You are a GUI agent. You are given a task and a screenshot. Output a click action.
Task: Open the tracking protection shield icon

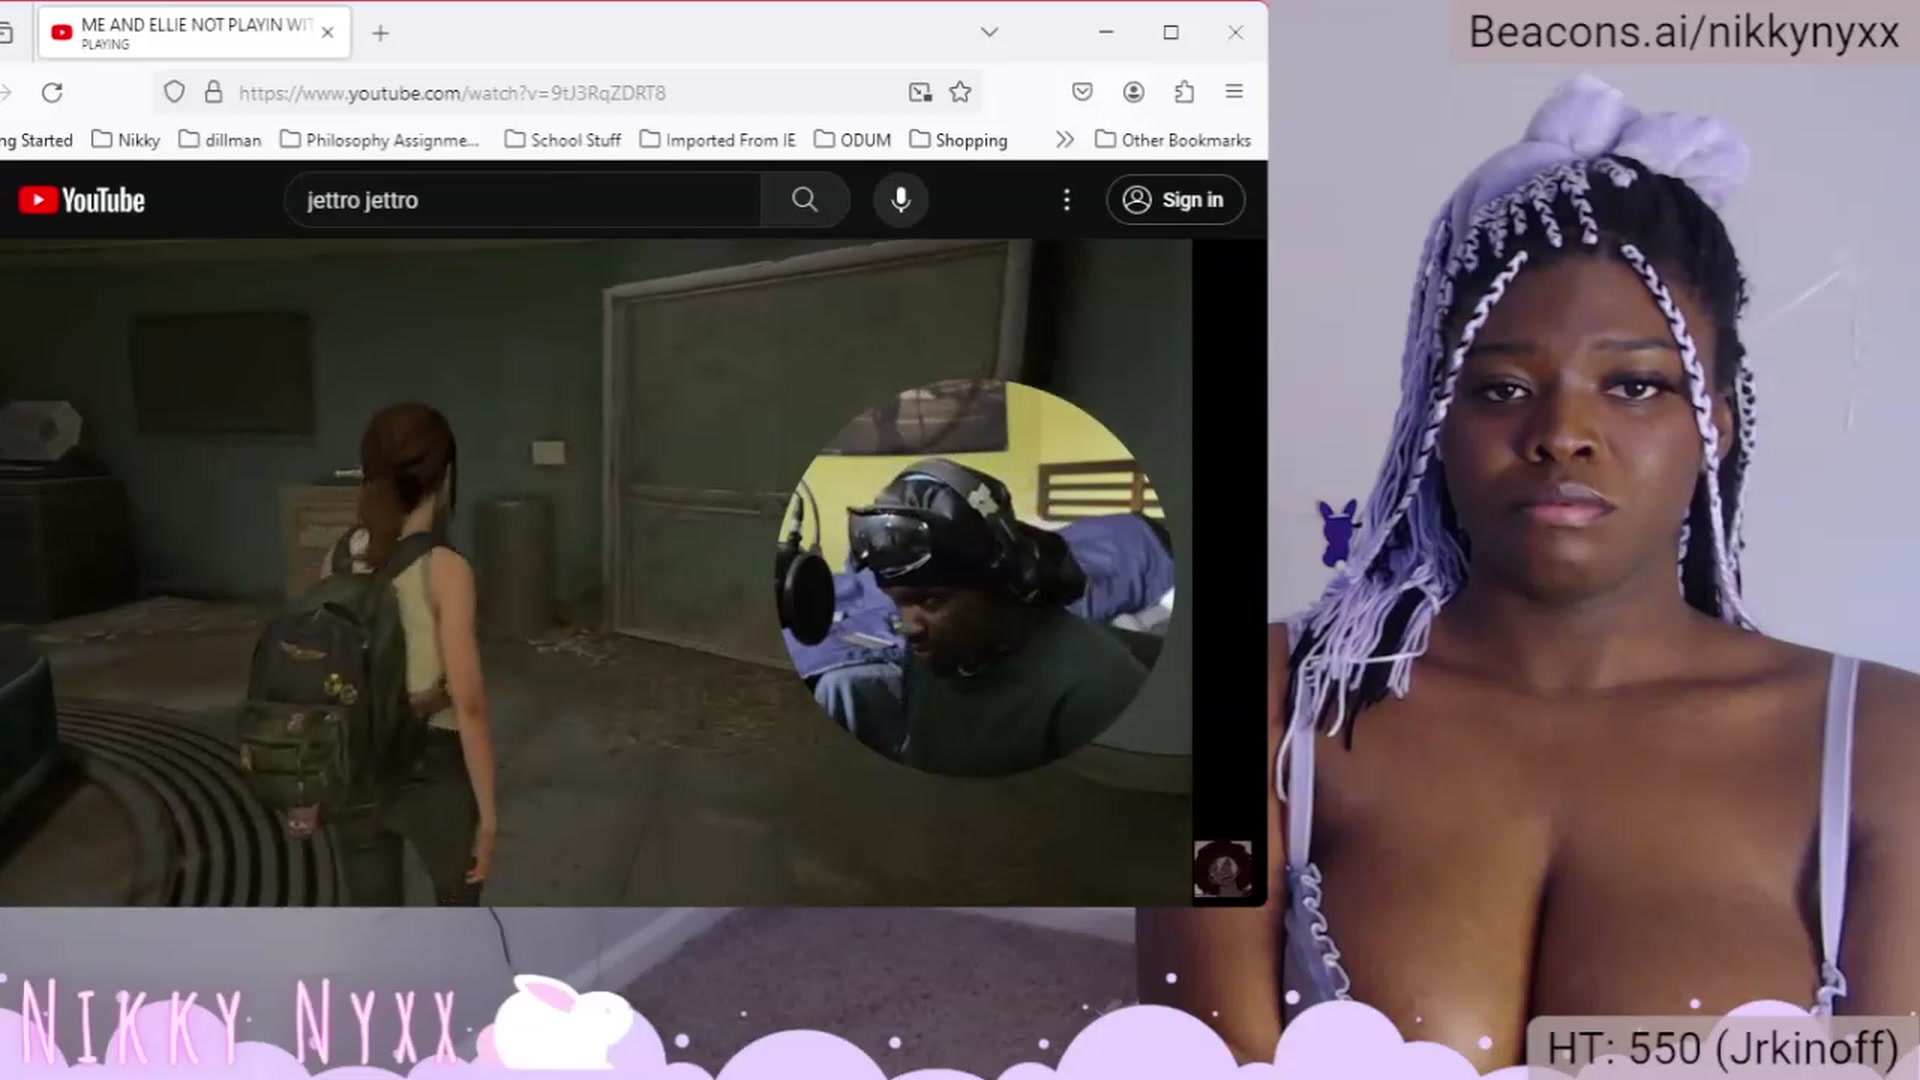coord(174,92)
